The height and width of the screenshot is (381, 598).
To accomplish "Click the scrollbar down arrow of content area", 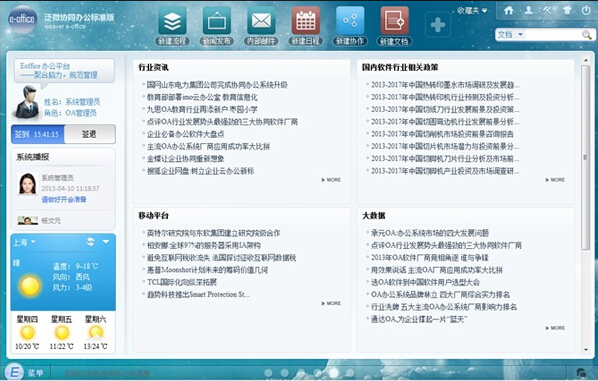I will (586, 350).
